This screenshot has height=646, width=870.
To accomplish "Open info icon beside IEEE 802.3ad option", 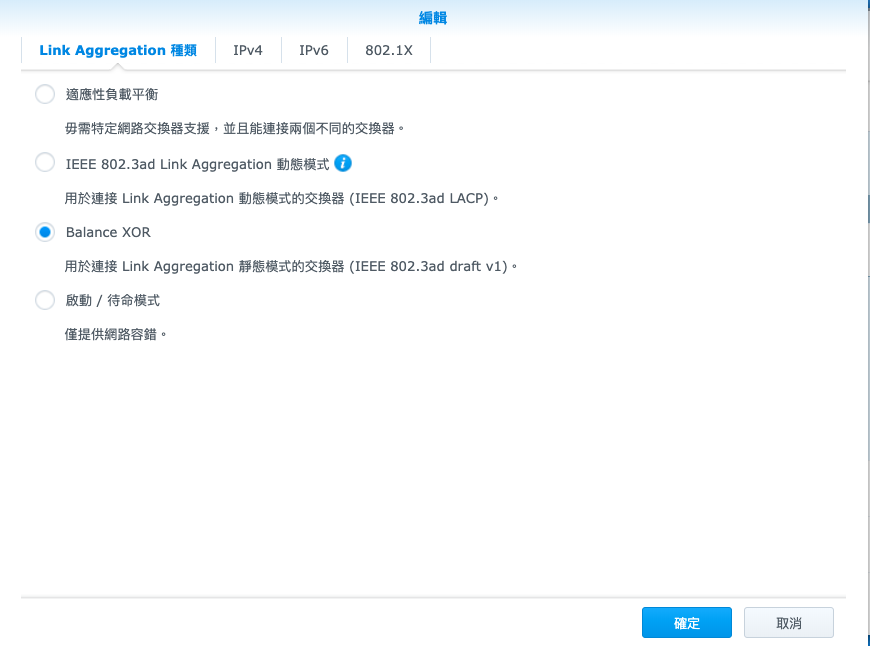I will 343,163.
